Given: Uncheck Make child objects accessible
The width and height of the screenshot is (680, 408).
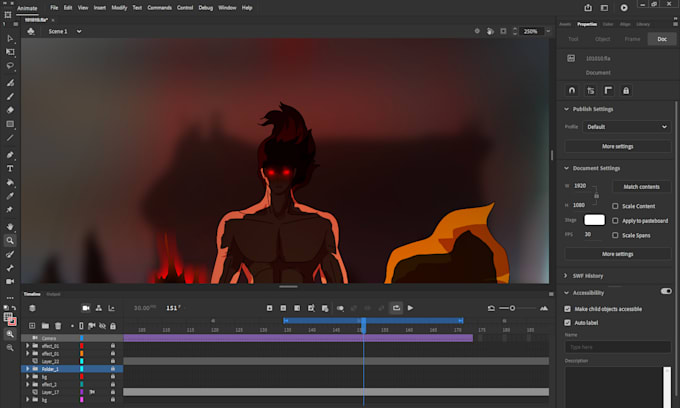Looking at the screenshot, I should (567, 309).
